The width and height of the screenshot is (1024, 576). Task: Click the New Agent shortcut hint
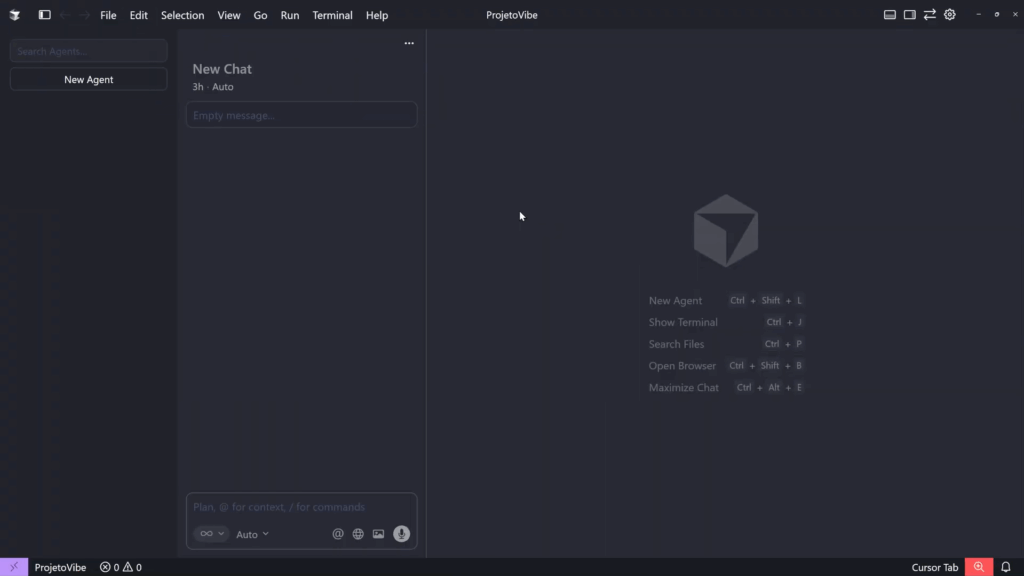coord(726,300)
